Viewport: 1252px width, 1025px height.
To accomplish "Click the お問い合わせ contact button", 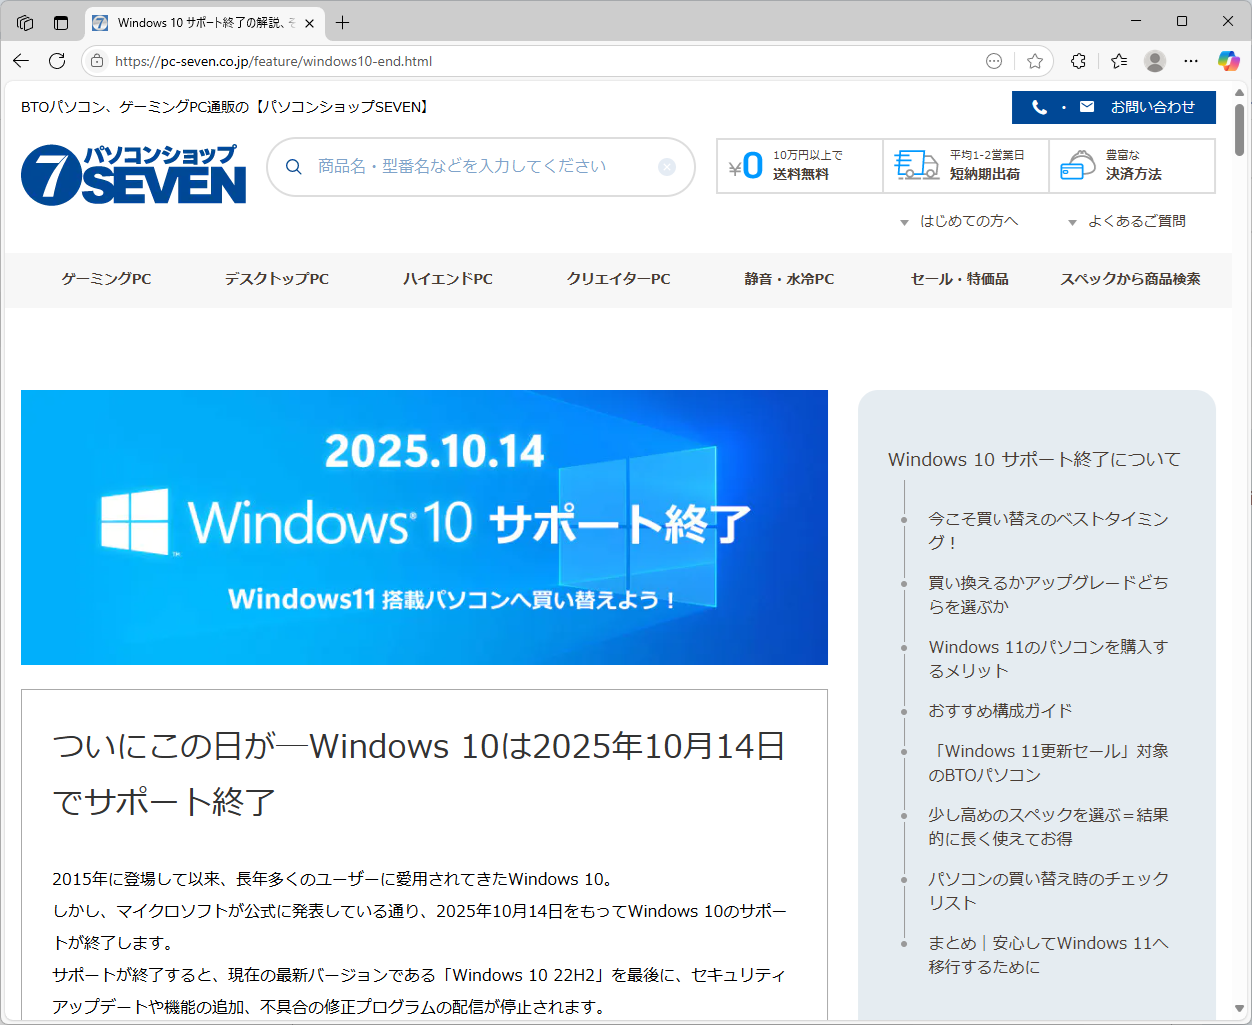I will coord(1114,107).
